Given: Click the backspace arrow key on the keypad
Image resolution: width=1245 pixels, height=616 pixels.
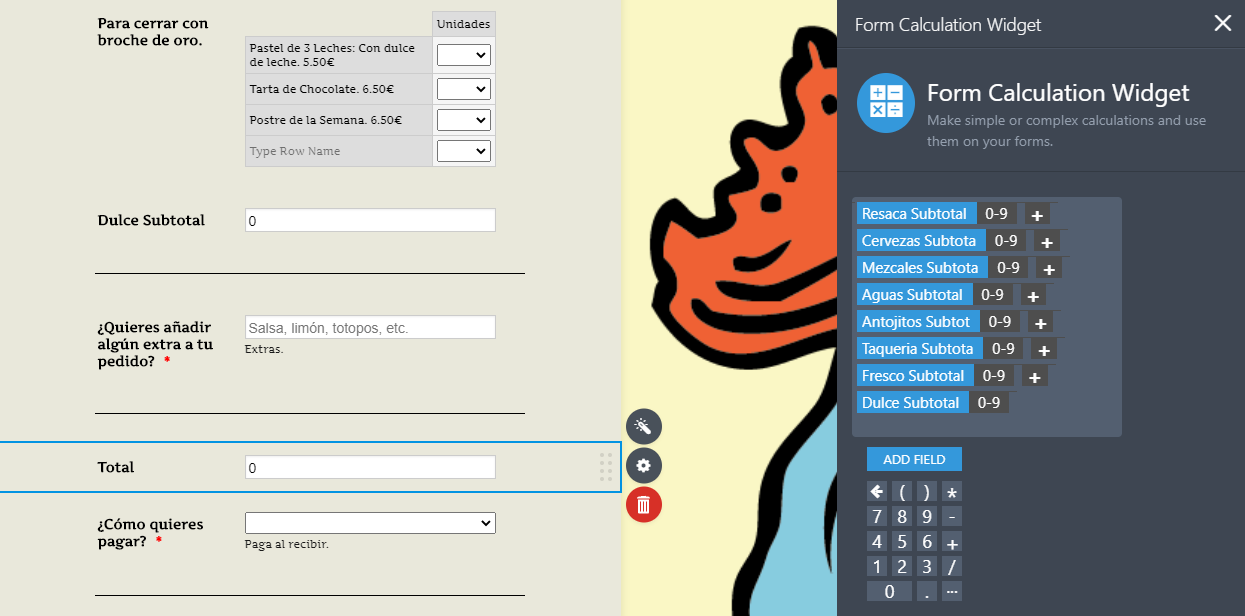Looking at the screenshot, I should pos(877,491).
